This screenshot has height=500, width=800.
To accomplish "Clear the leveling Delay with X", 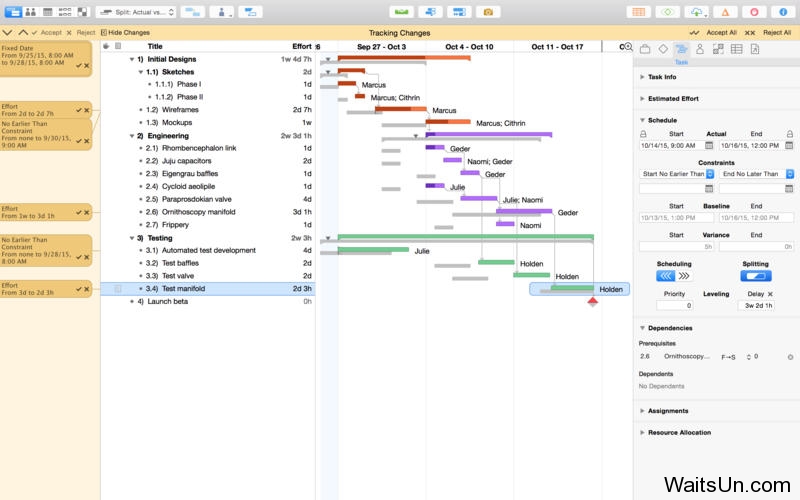I will pyautogui.click(x=770, y=294).
